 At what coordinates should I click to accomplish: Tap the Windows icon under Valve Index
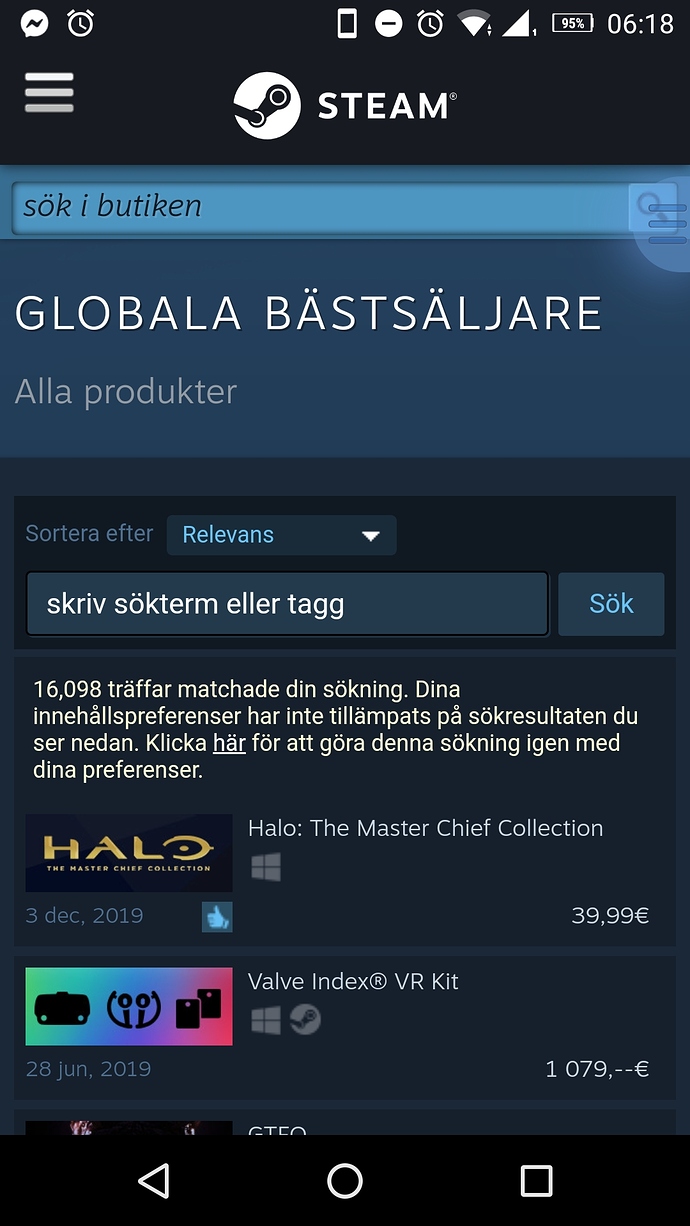[x=265, y=1020]
